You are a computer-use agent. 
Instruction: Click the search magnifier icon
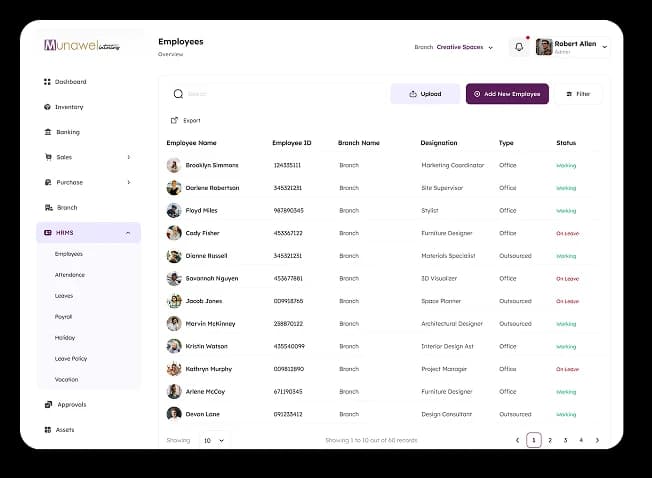coord(178,94)
